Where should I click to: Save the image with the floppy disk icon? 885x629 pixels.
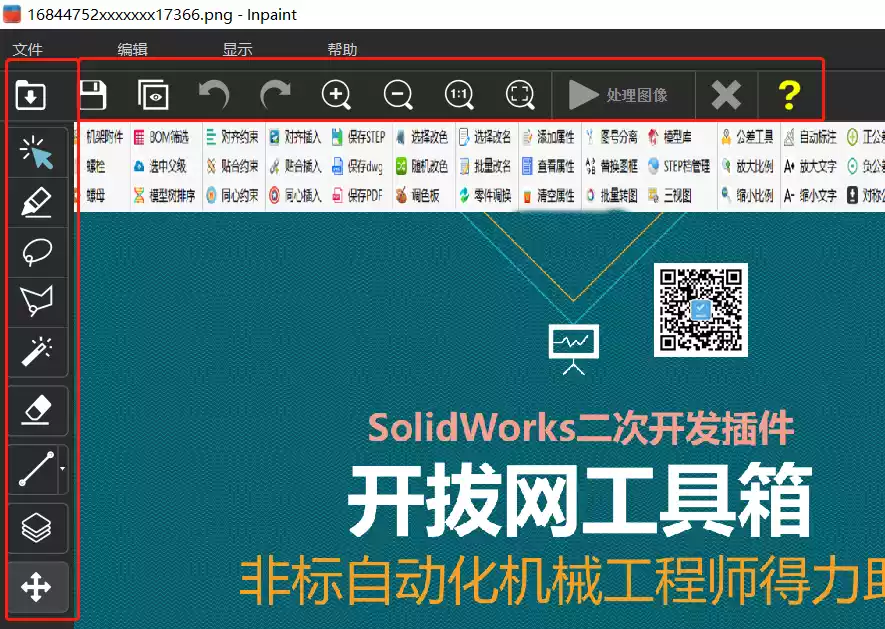point(93,94)
